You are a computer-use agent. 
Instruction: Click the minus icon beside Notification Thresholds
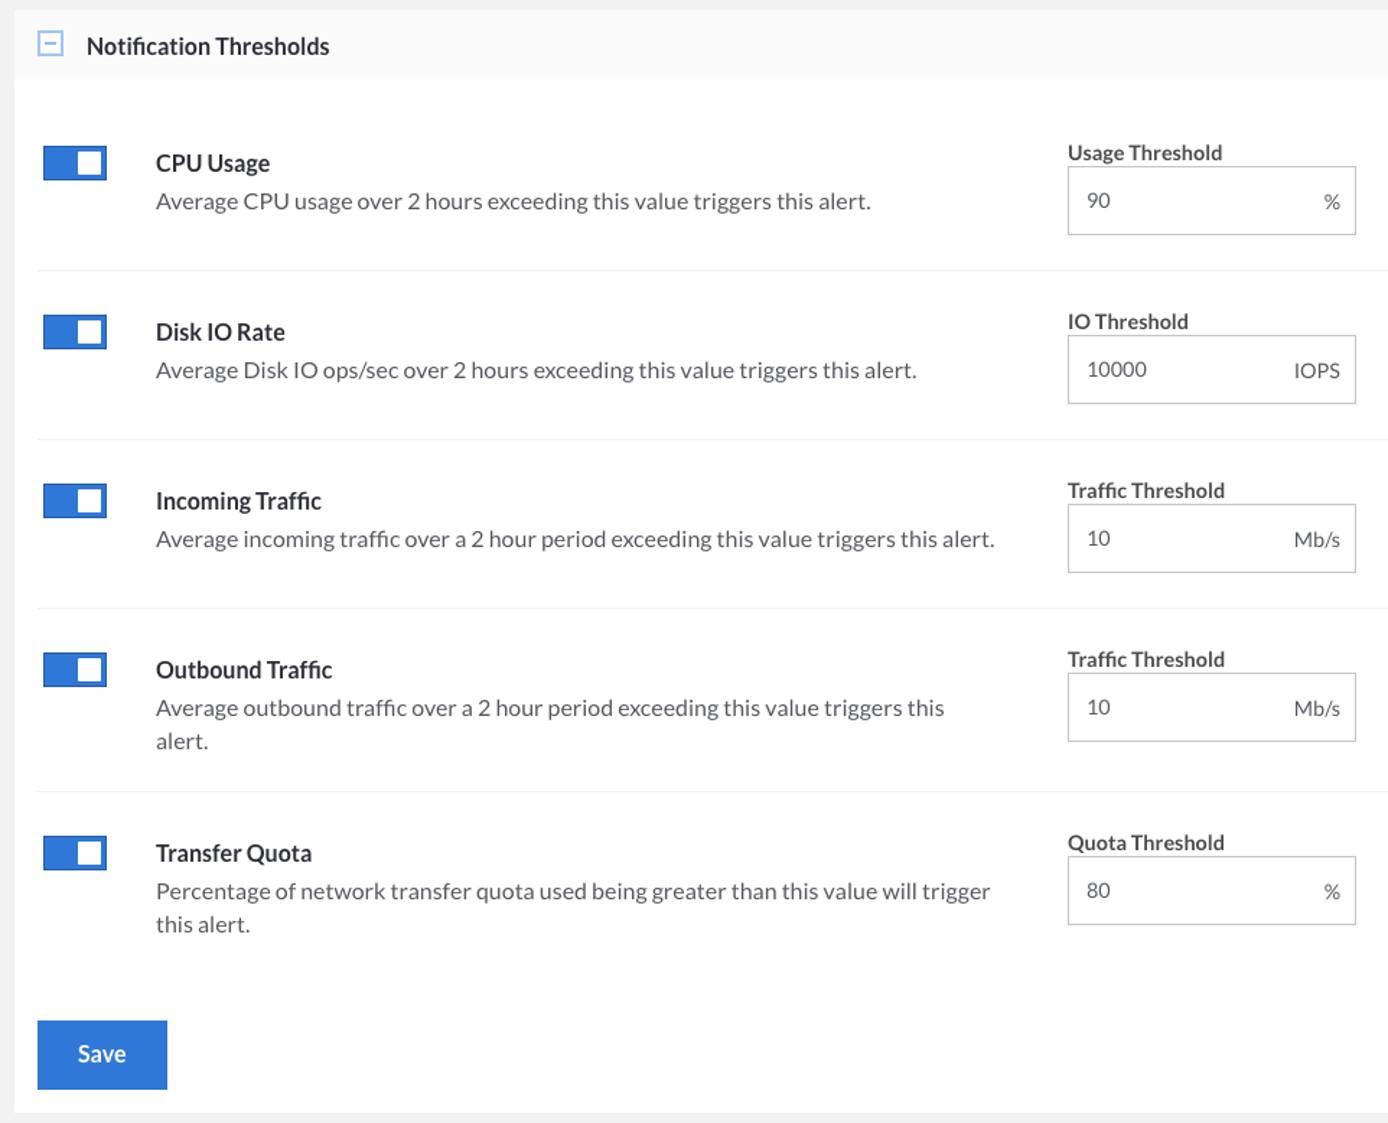[47, 44]
